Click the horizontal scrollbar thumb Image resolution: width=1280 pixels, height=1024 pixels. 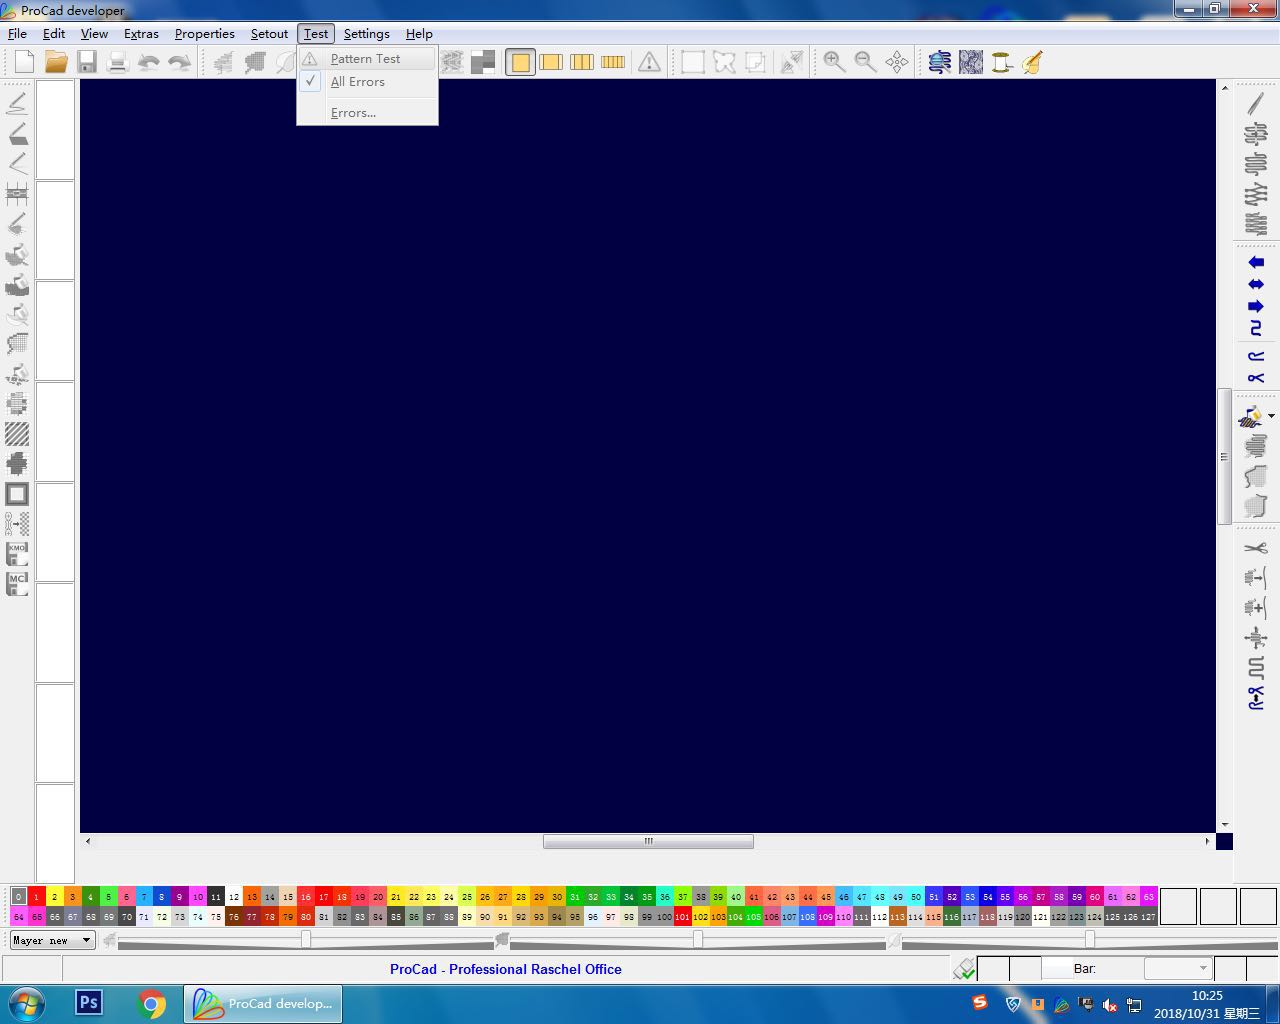click(x=648, y=841)
